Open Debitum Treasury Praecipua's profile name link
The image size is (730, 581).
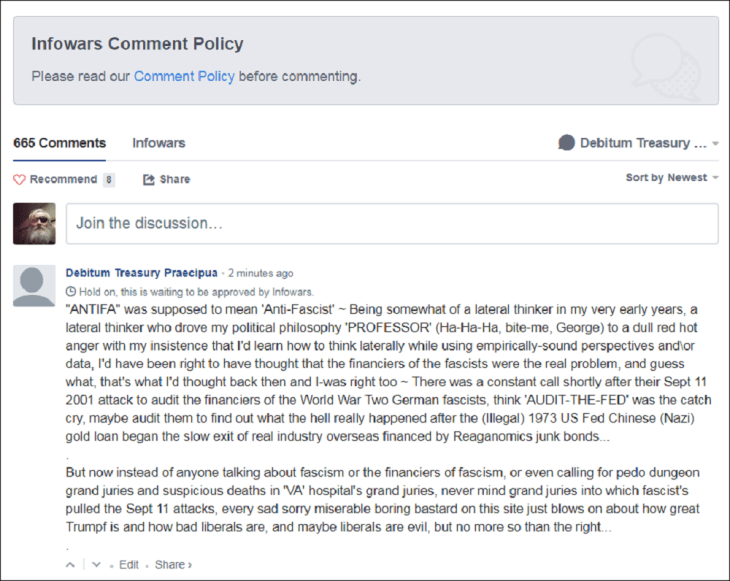click(x=143, y=273)
